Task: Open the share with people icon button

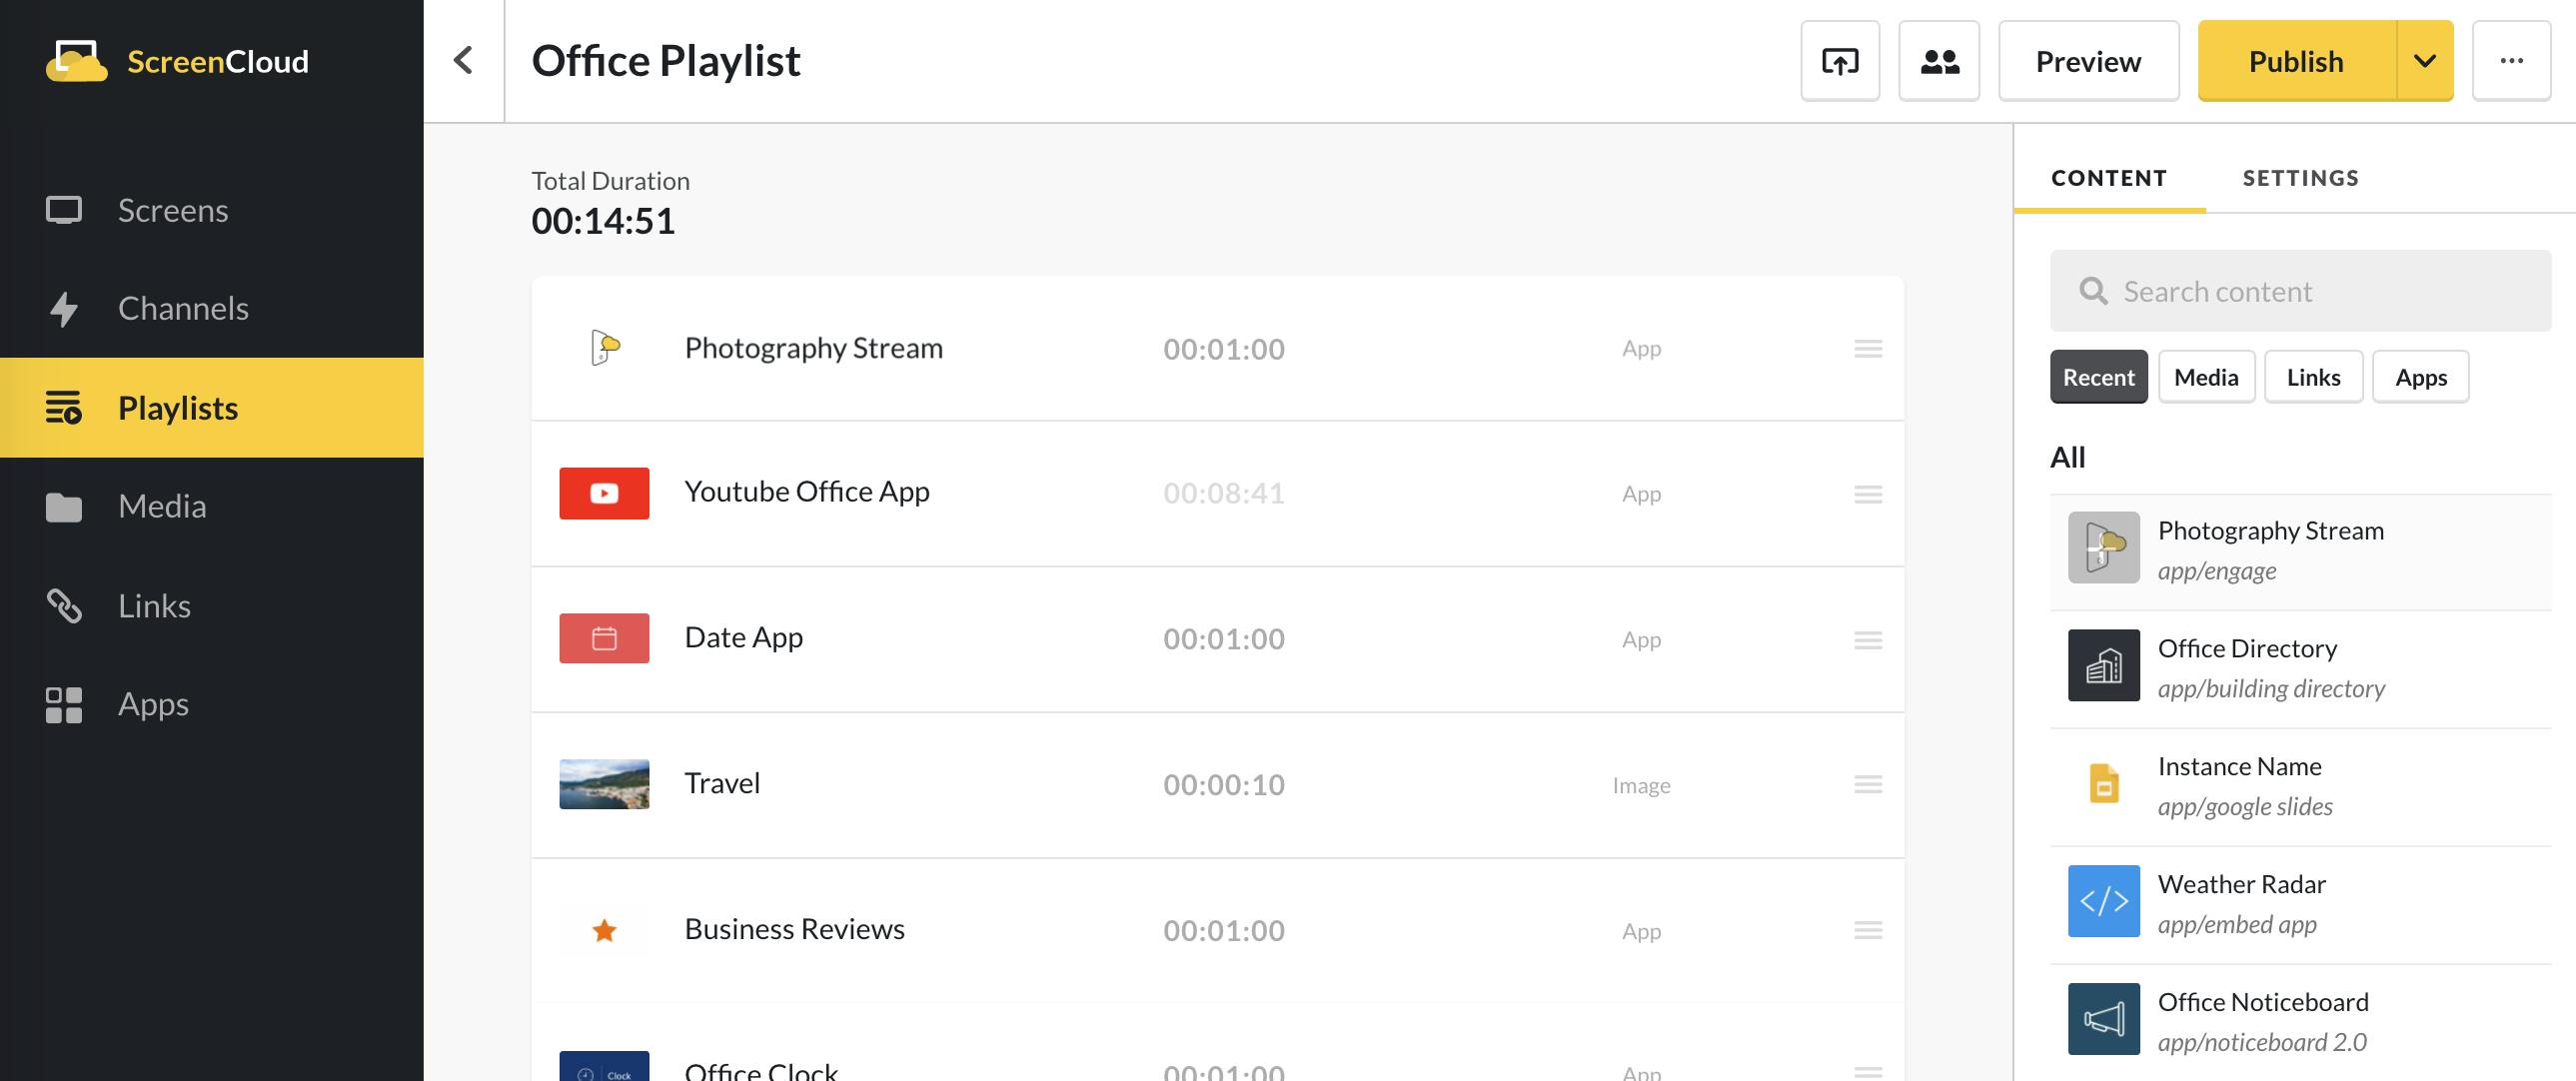Action: (1939, 61)
